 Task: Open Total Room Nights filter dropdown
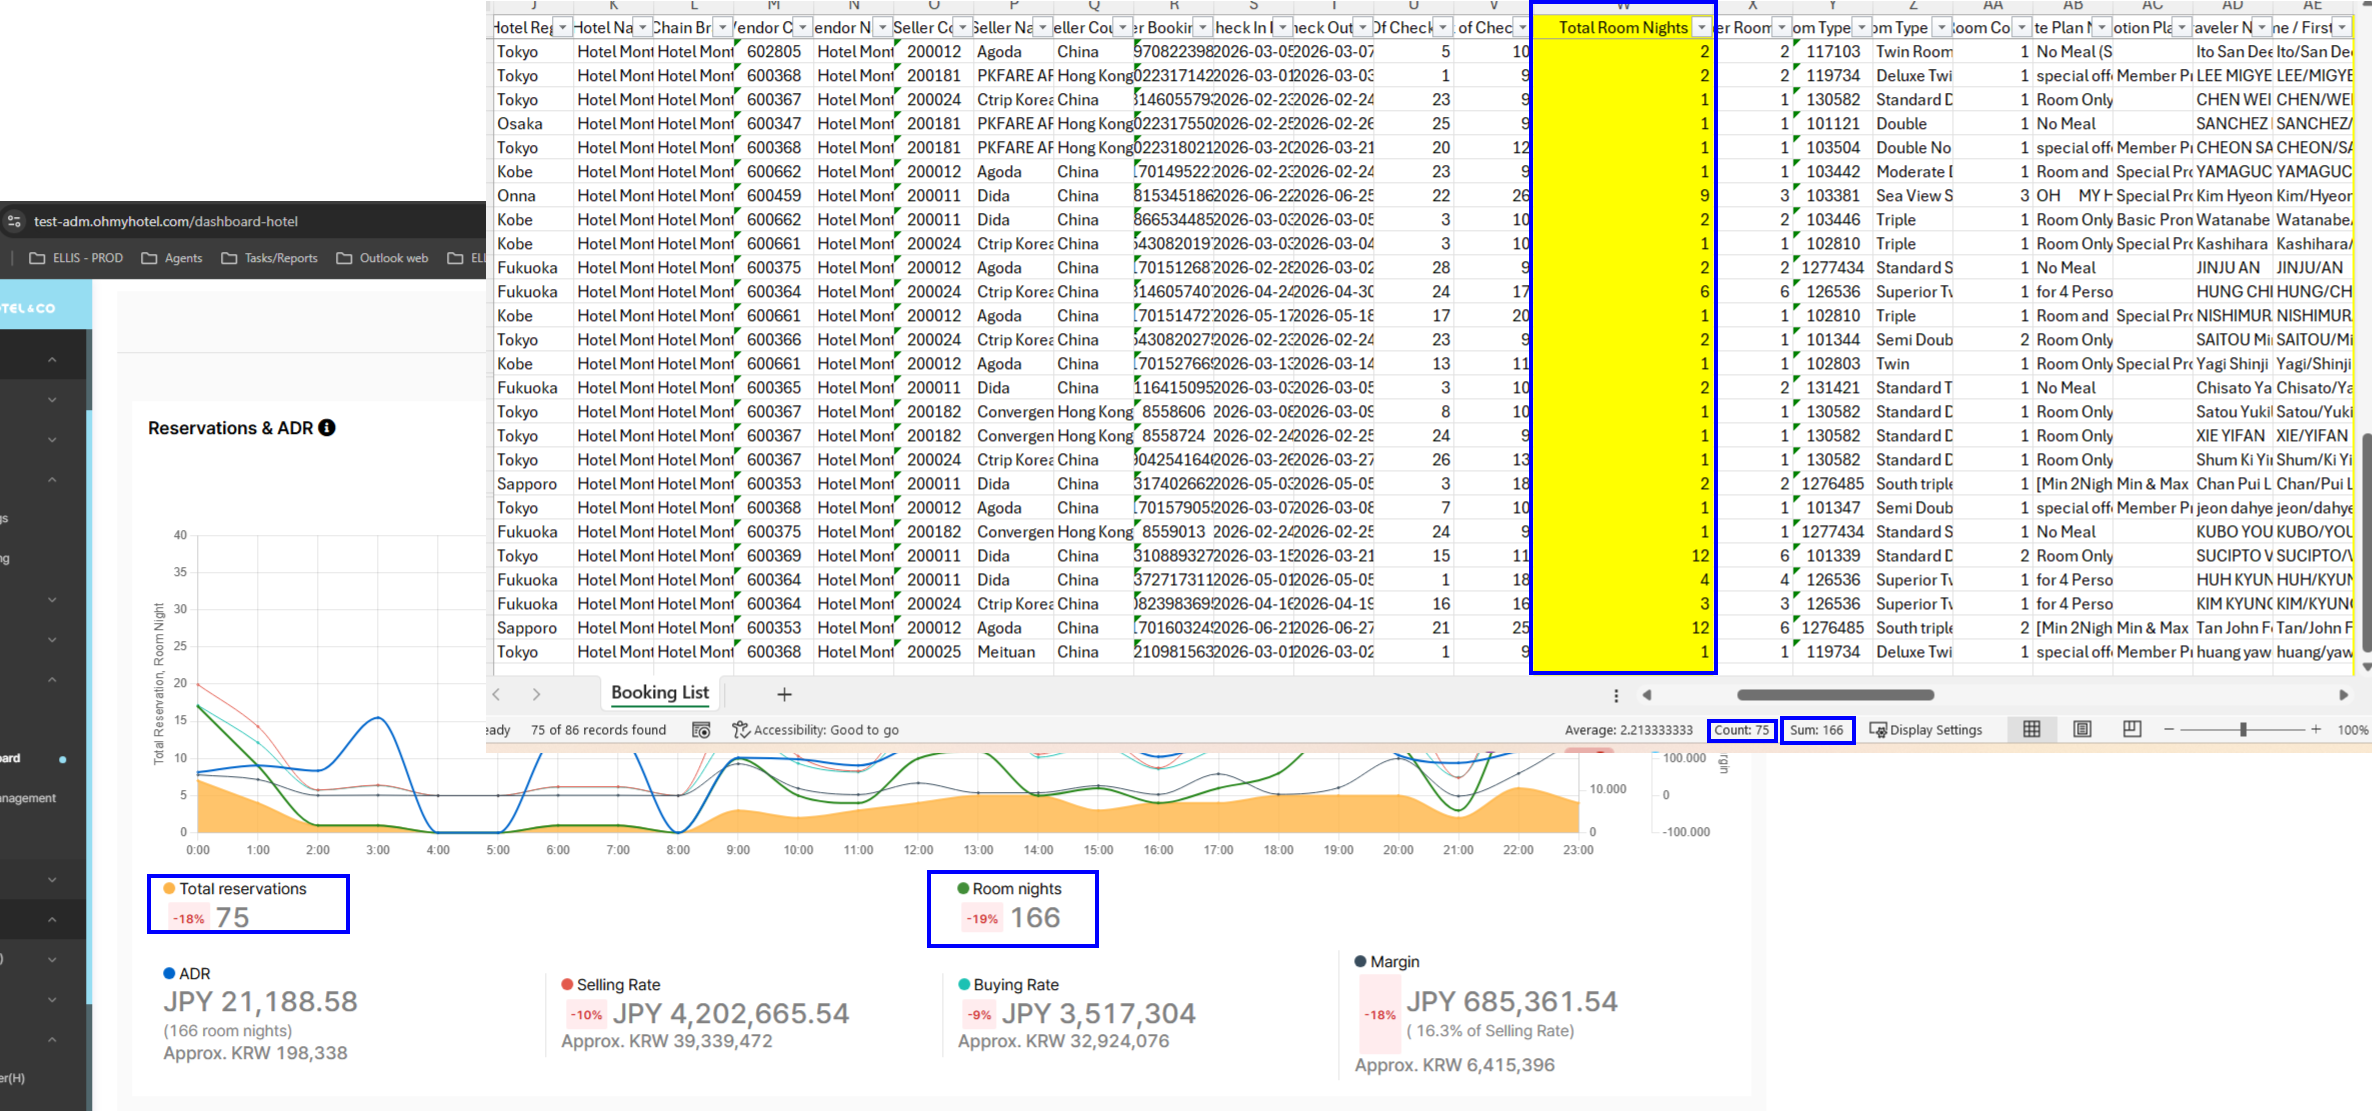1701,28
